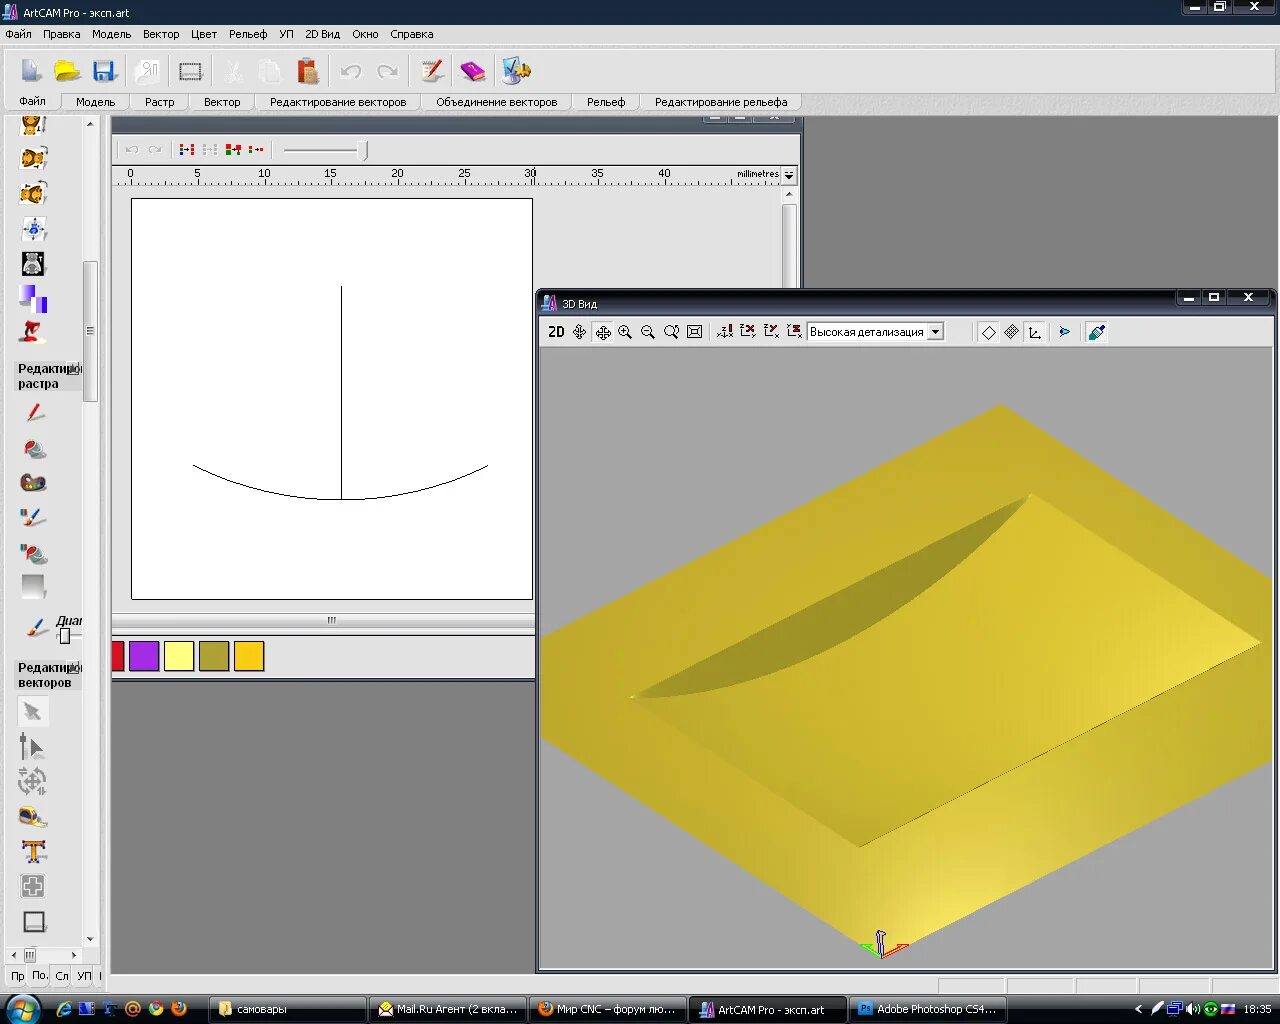Click the Previous zoom icon in 3D view
The width and height of the screenshot is (1280, 1024).
pos(671,332)
